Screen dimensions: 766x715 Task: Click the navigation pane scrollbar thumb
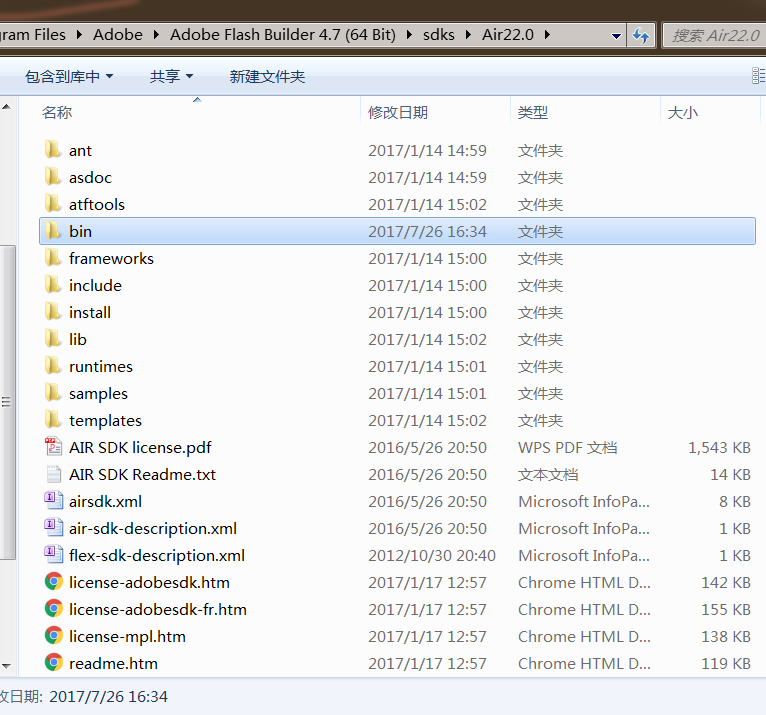click(x=7, y=402)
